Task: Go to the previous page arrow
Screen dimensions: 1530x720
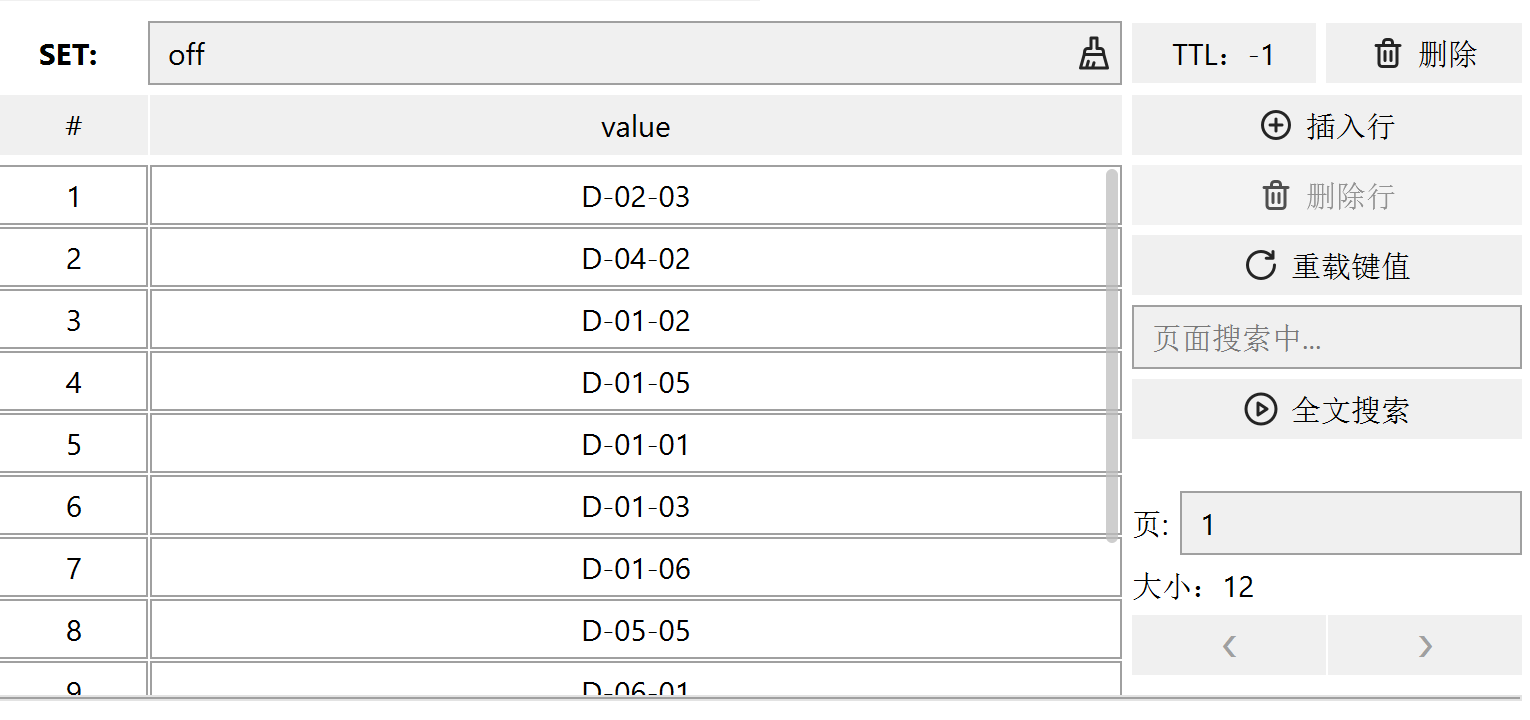Action: (x=1229, y=646)
